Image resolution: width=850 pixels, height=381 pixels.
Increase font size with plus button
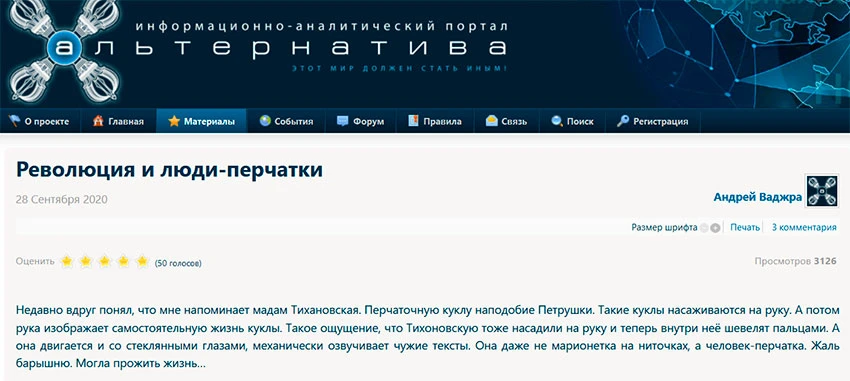tap(716, 228)
